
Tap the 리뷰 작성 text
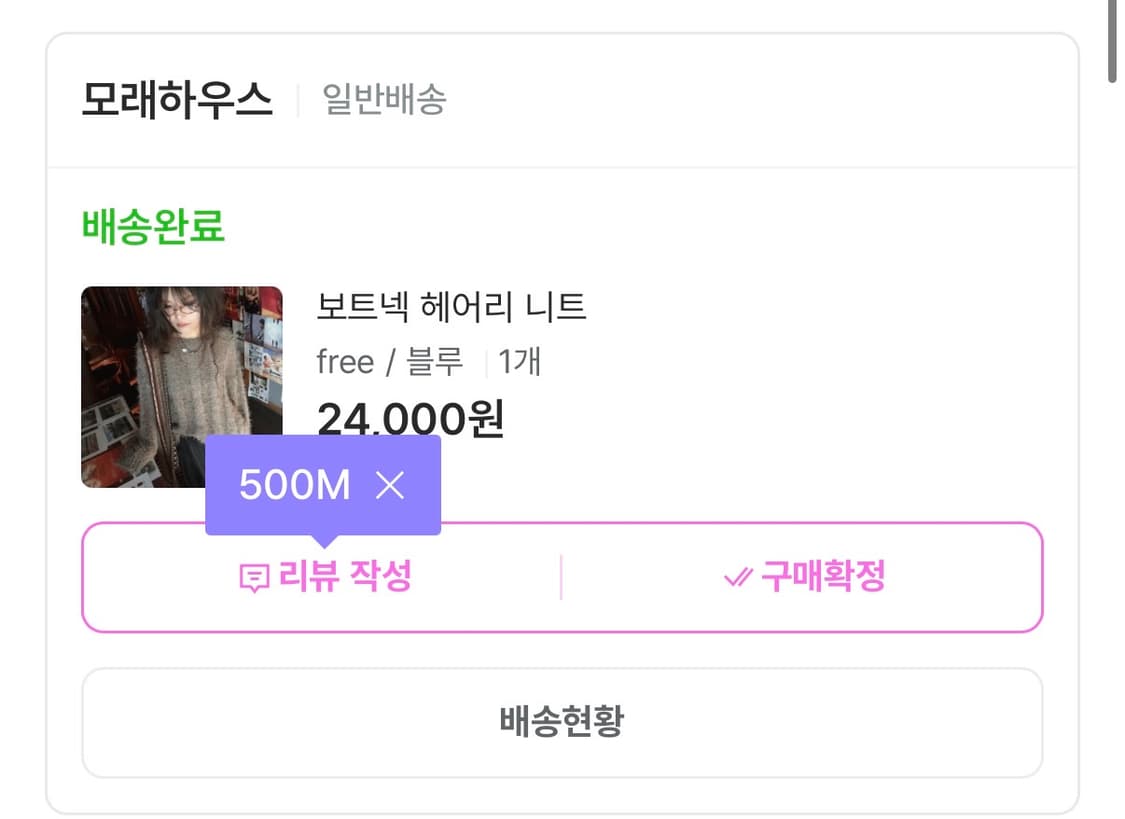[x=345, y=577]
